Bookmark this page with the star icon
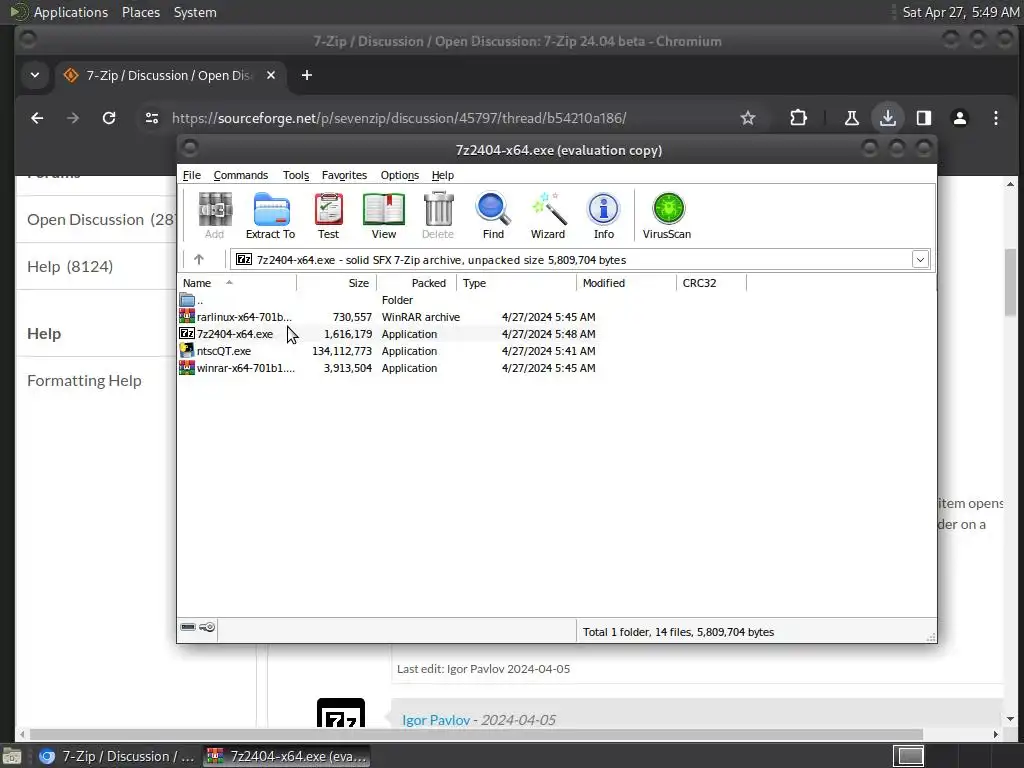 (x=748, y=118)
